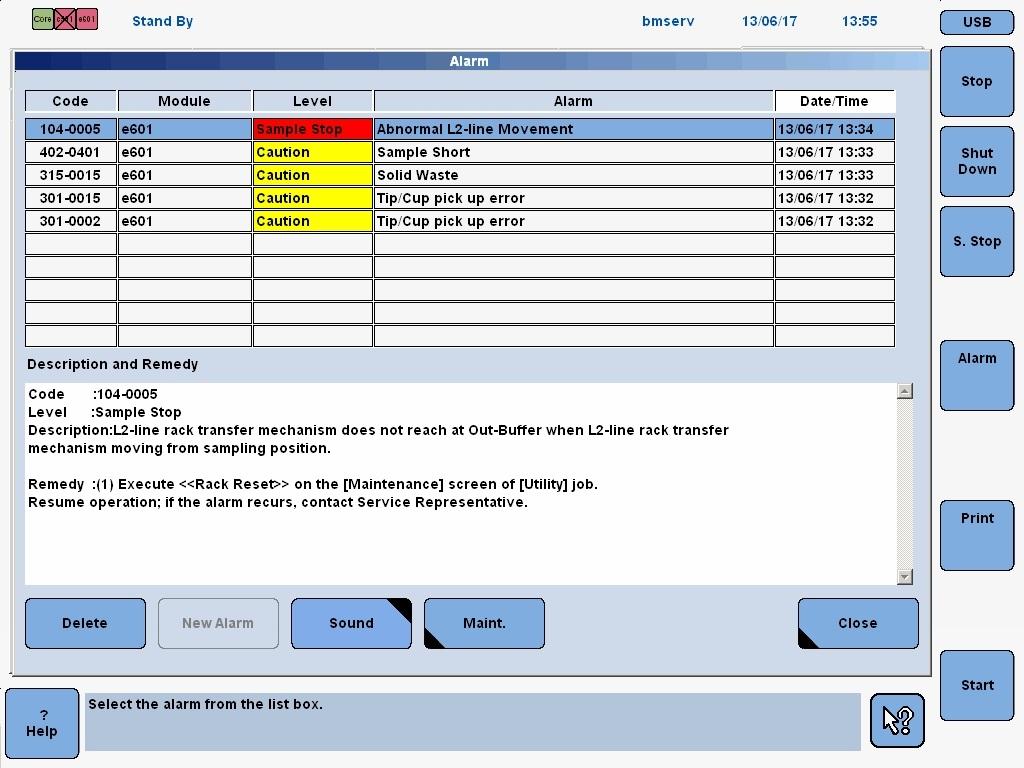Delete the selected alarm

pyautogui.click(x=85, y=623)
